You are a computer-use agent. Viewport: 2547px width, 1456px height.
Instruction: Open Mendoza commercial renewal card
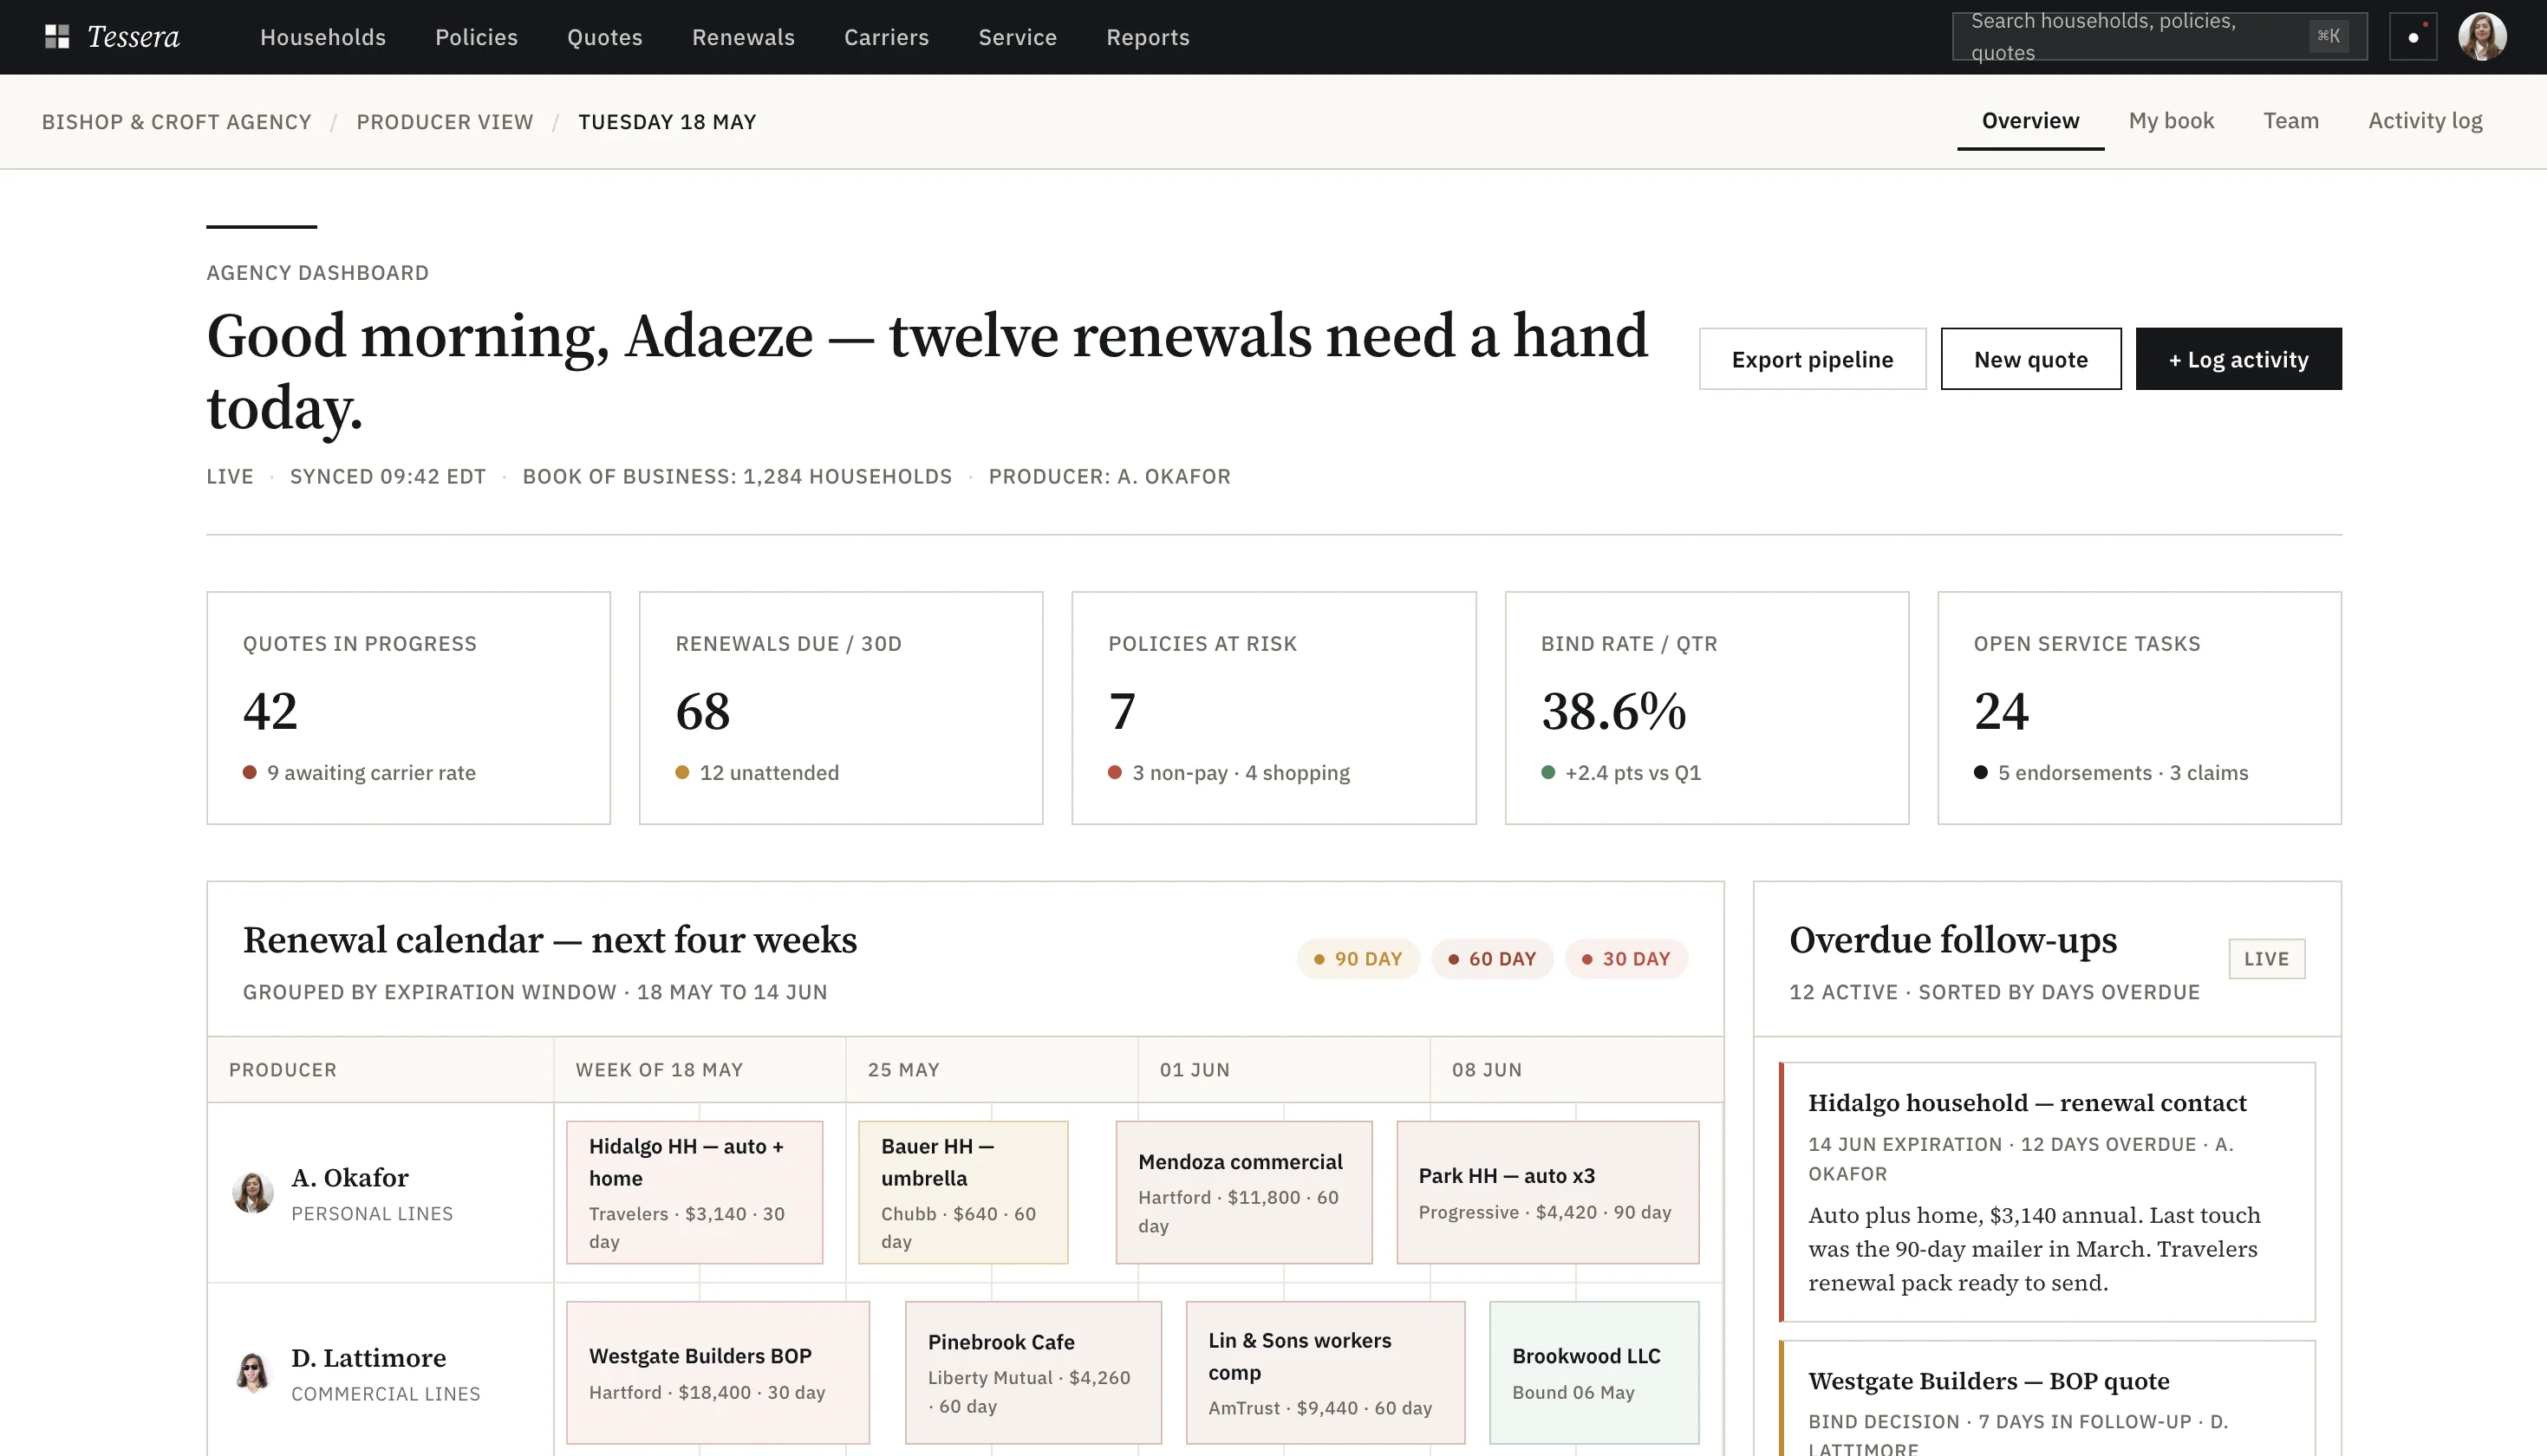coord(1244,1192)
